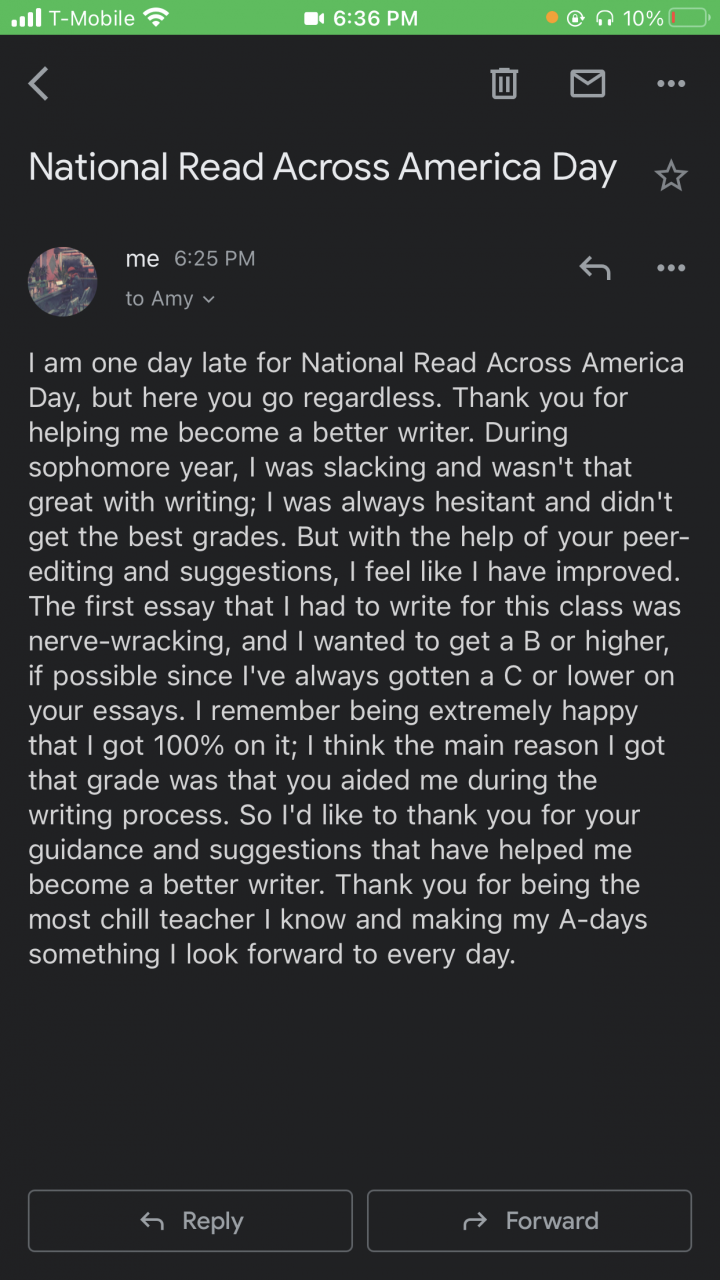Viewport: 720px width, 1280px height.
Task: Star the National Read Across America Day email
Action: click(670, 177)
